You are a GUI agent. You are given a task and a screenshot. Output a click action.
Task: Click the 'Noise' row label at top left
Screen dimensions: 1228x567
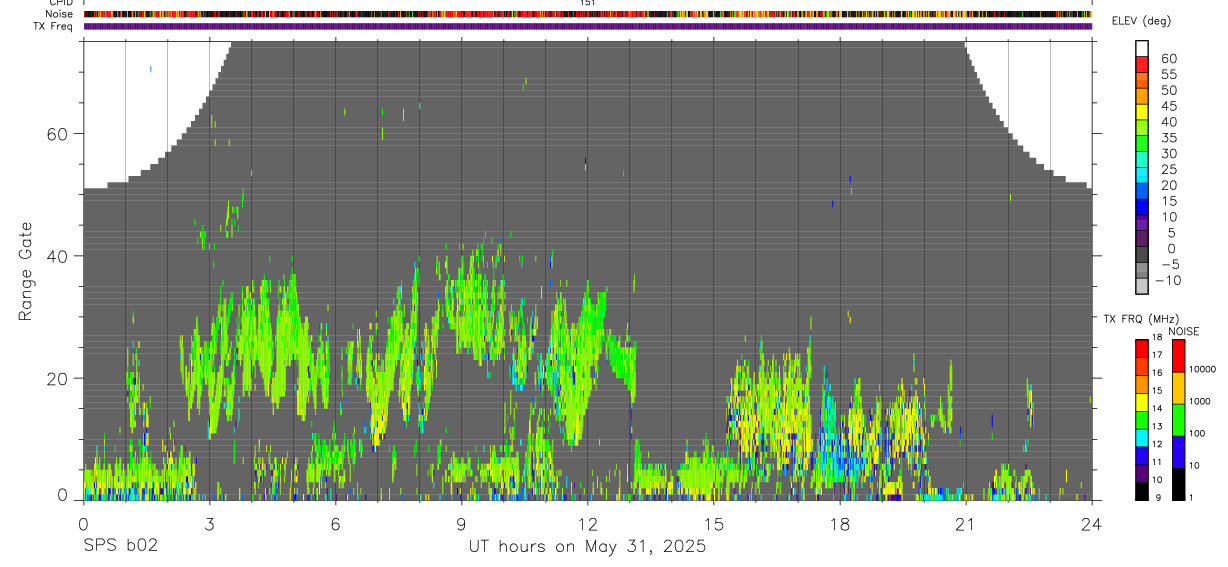[x=59, y=14]
